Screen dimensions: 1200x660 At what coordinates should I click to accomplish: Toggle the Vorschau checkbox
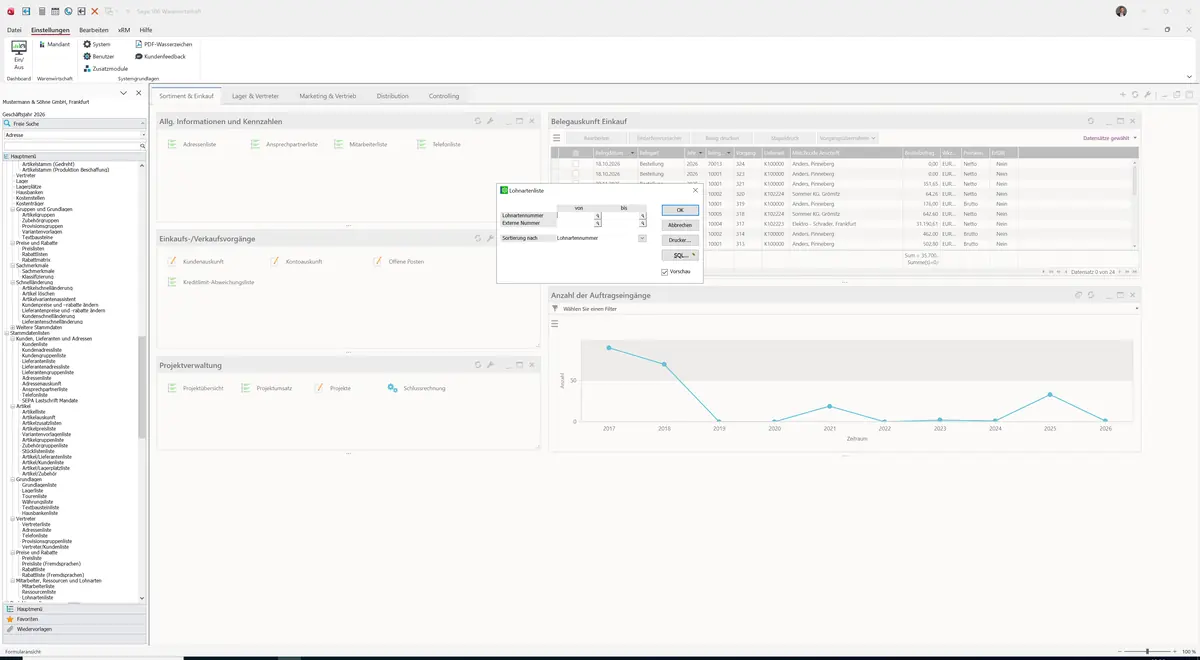pyautogui.click(x=664, y=272)
